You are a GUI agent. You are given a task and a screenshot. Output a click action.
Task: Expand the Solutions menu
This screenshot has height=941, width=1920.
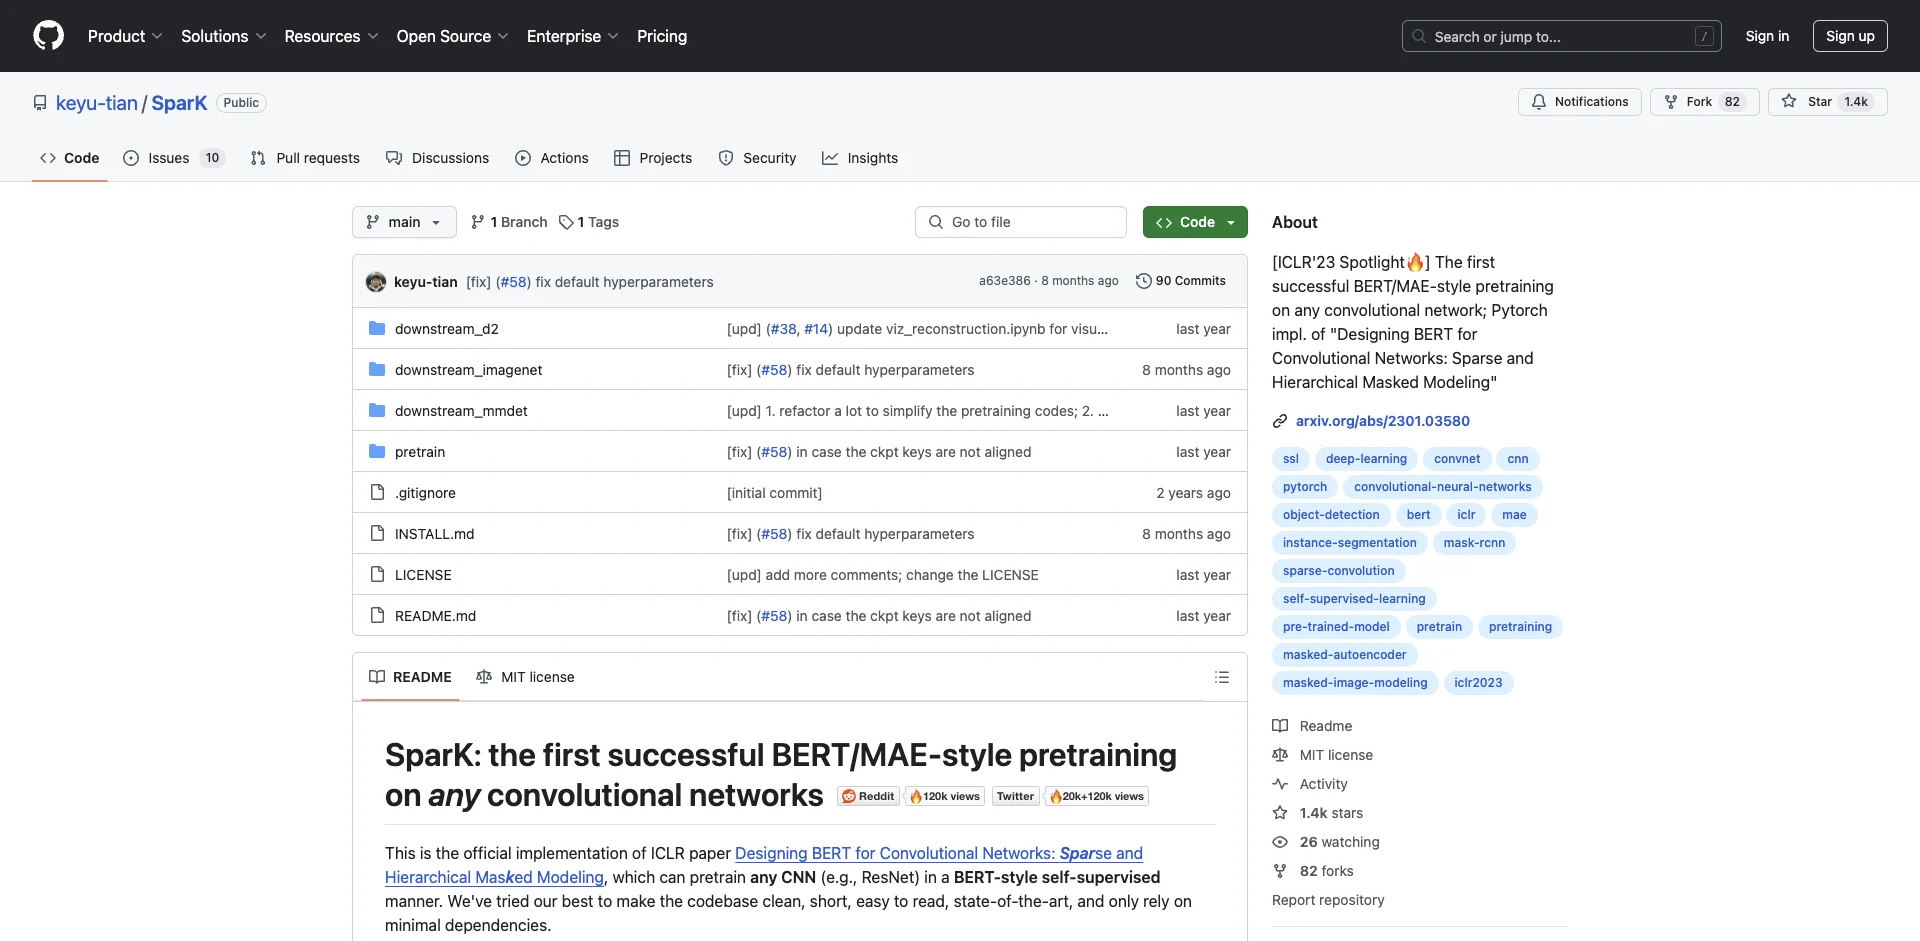click(223, 36)
